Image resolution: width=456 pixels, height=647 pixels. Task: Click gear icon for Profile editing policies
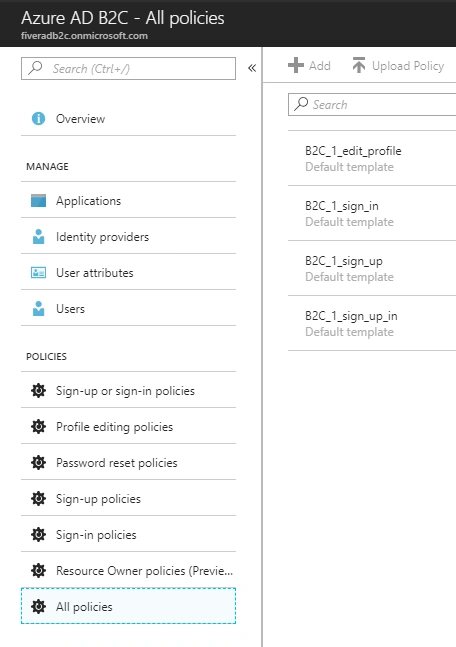point(38,426)
